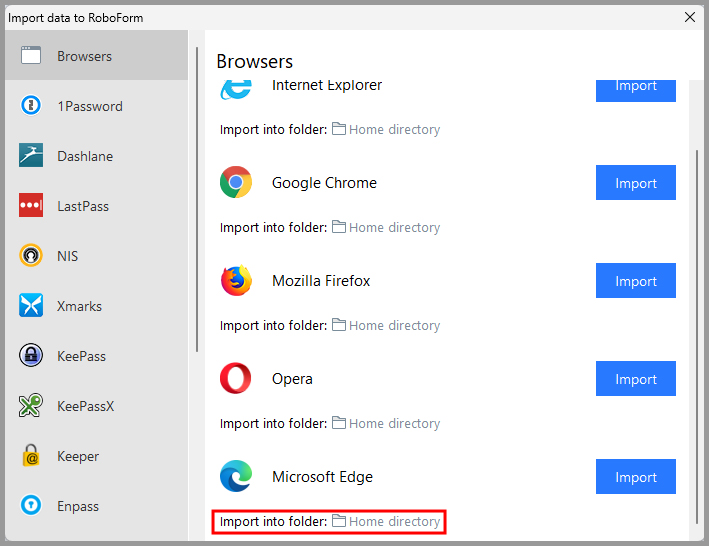Open the Browsers tab in sidebar

(x=94, y=56)
